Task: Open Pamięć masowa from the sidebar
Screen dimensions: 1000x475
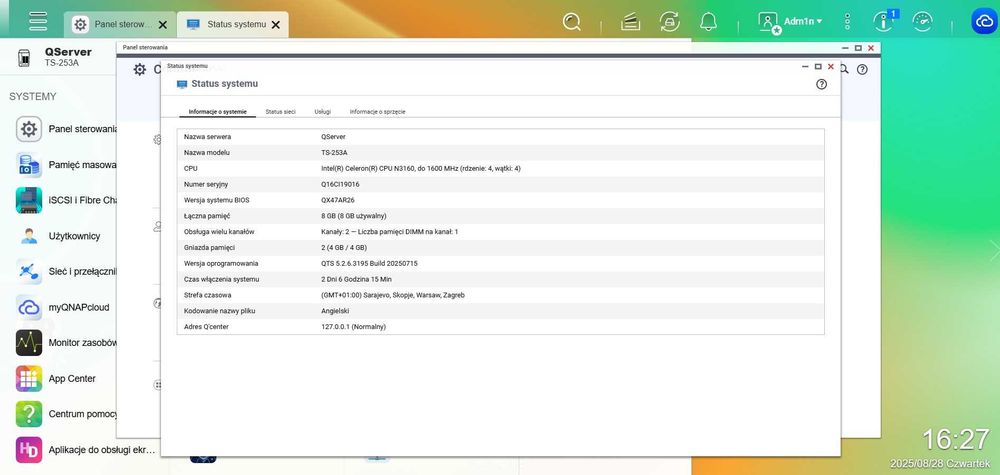Action: (x=66, y=165)
